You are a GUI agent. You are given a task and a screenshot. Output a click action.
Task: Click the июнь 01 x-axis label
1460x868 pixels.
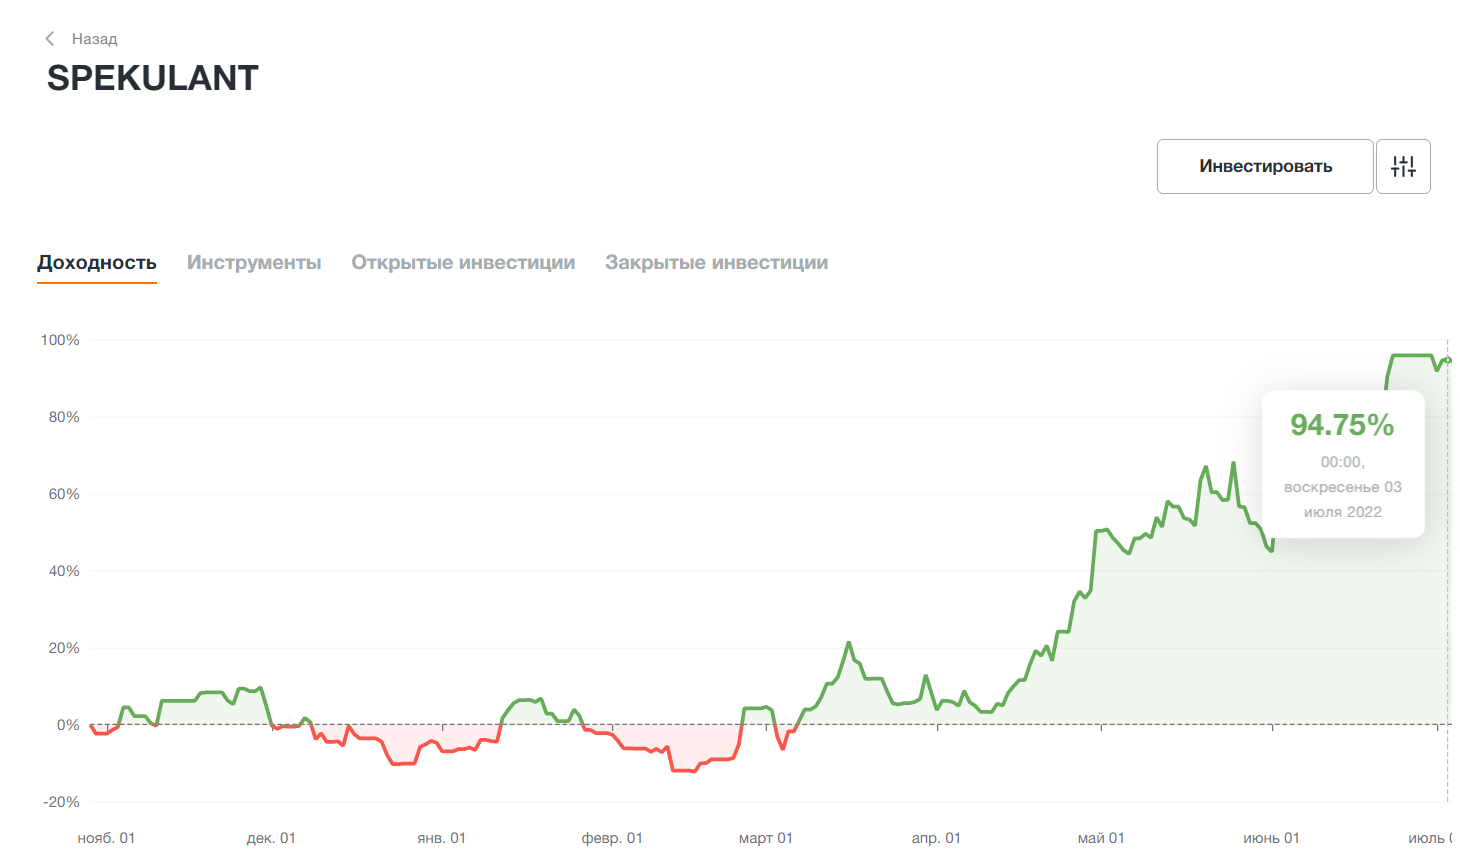(1272, 838)
